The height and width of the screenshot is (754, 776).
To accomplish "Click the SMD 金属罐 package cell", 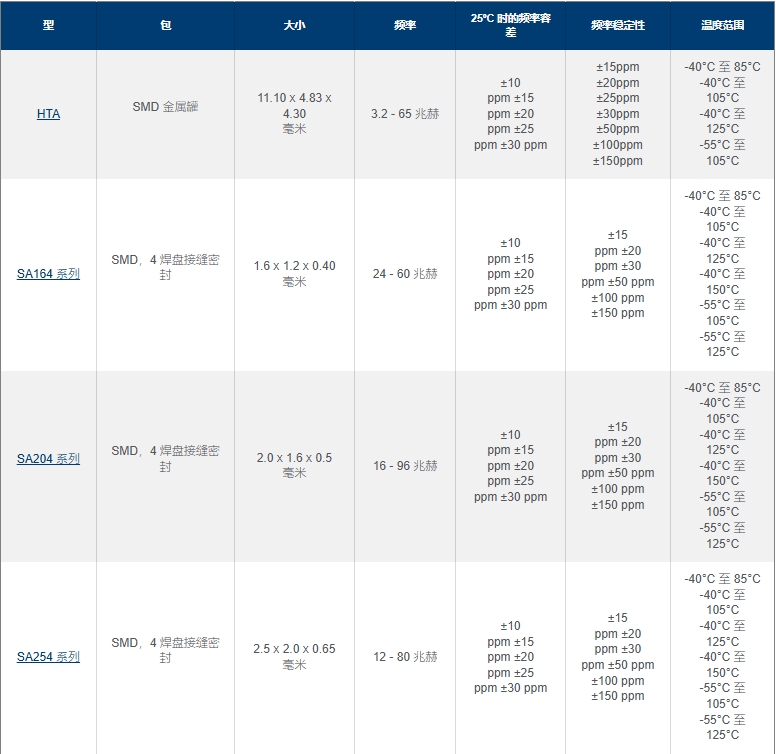I will click(165, 106).
